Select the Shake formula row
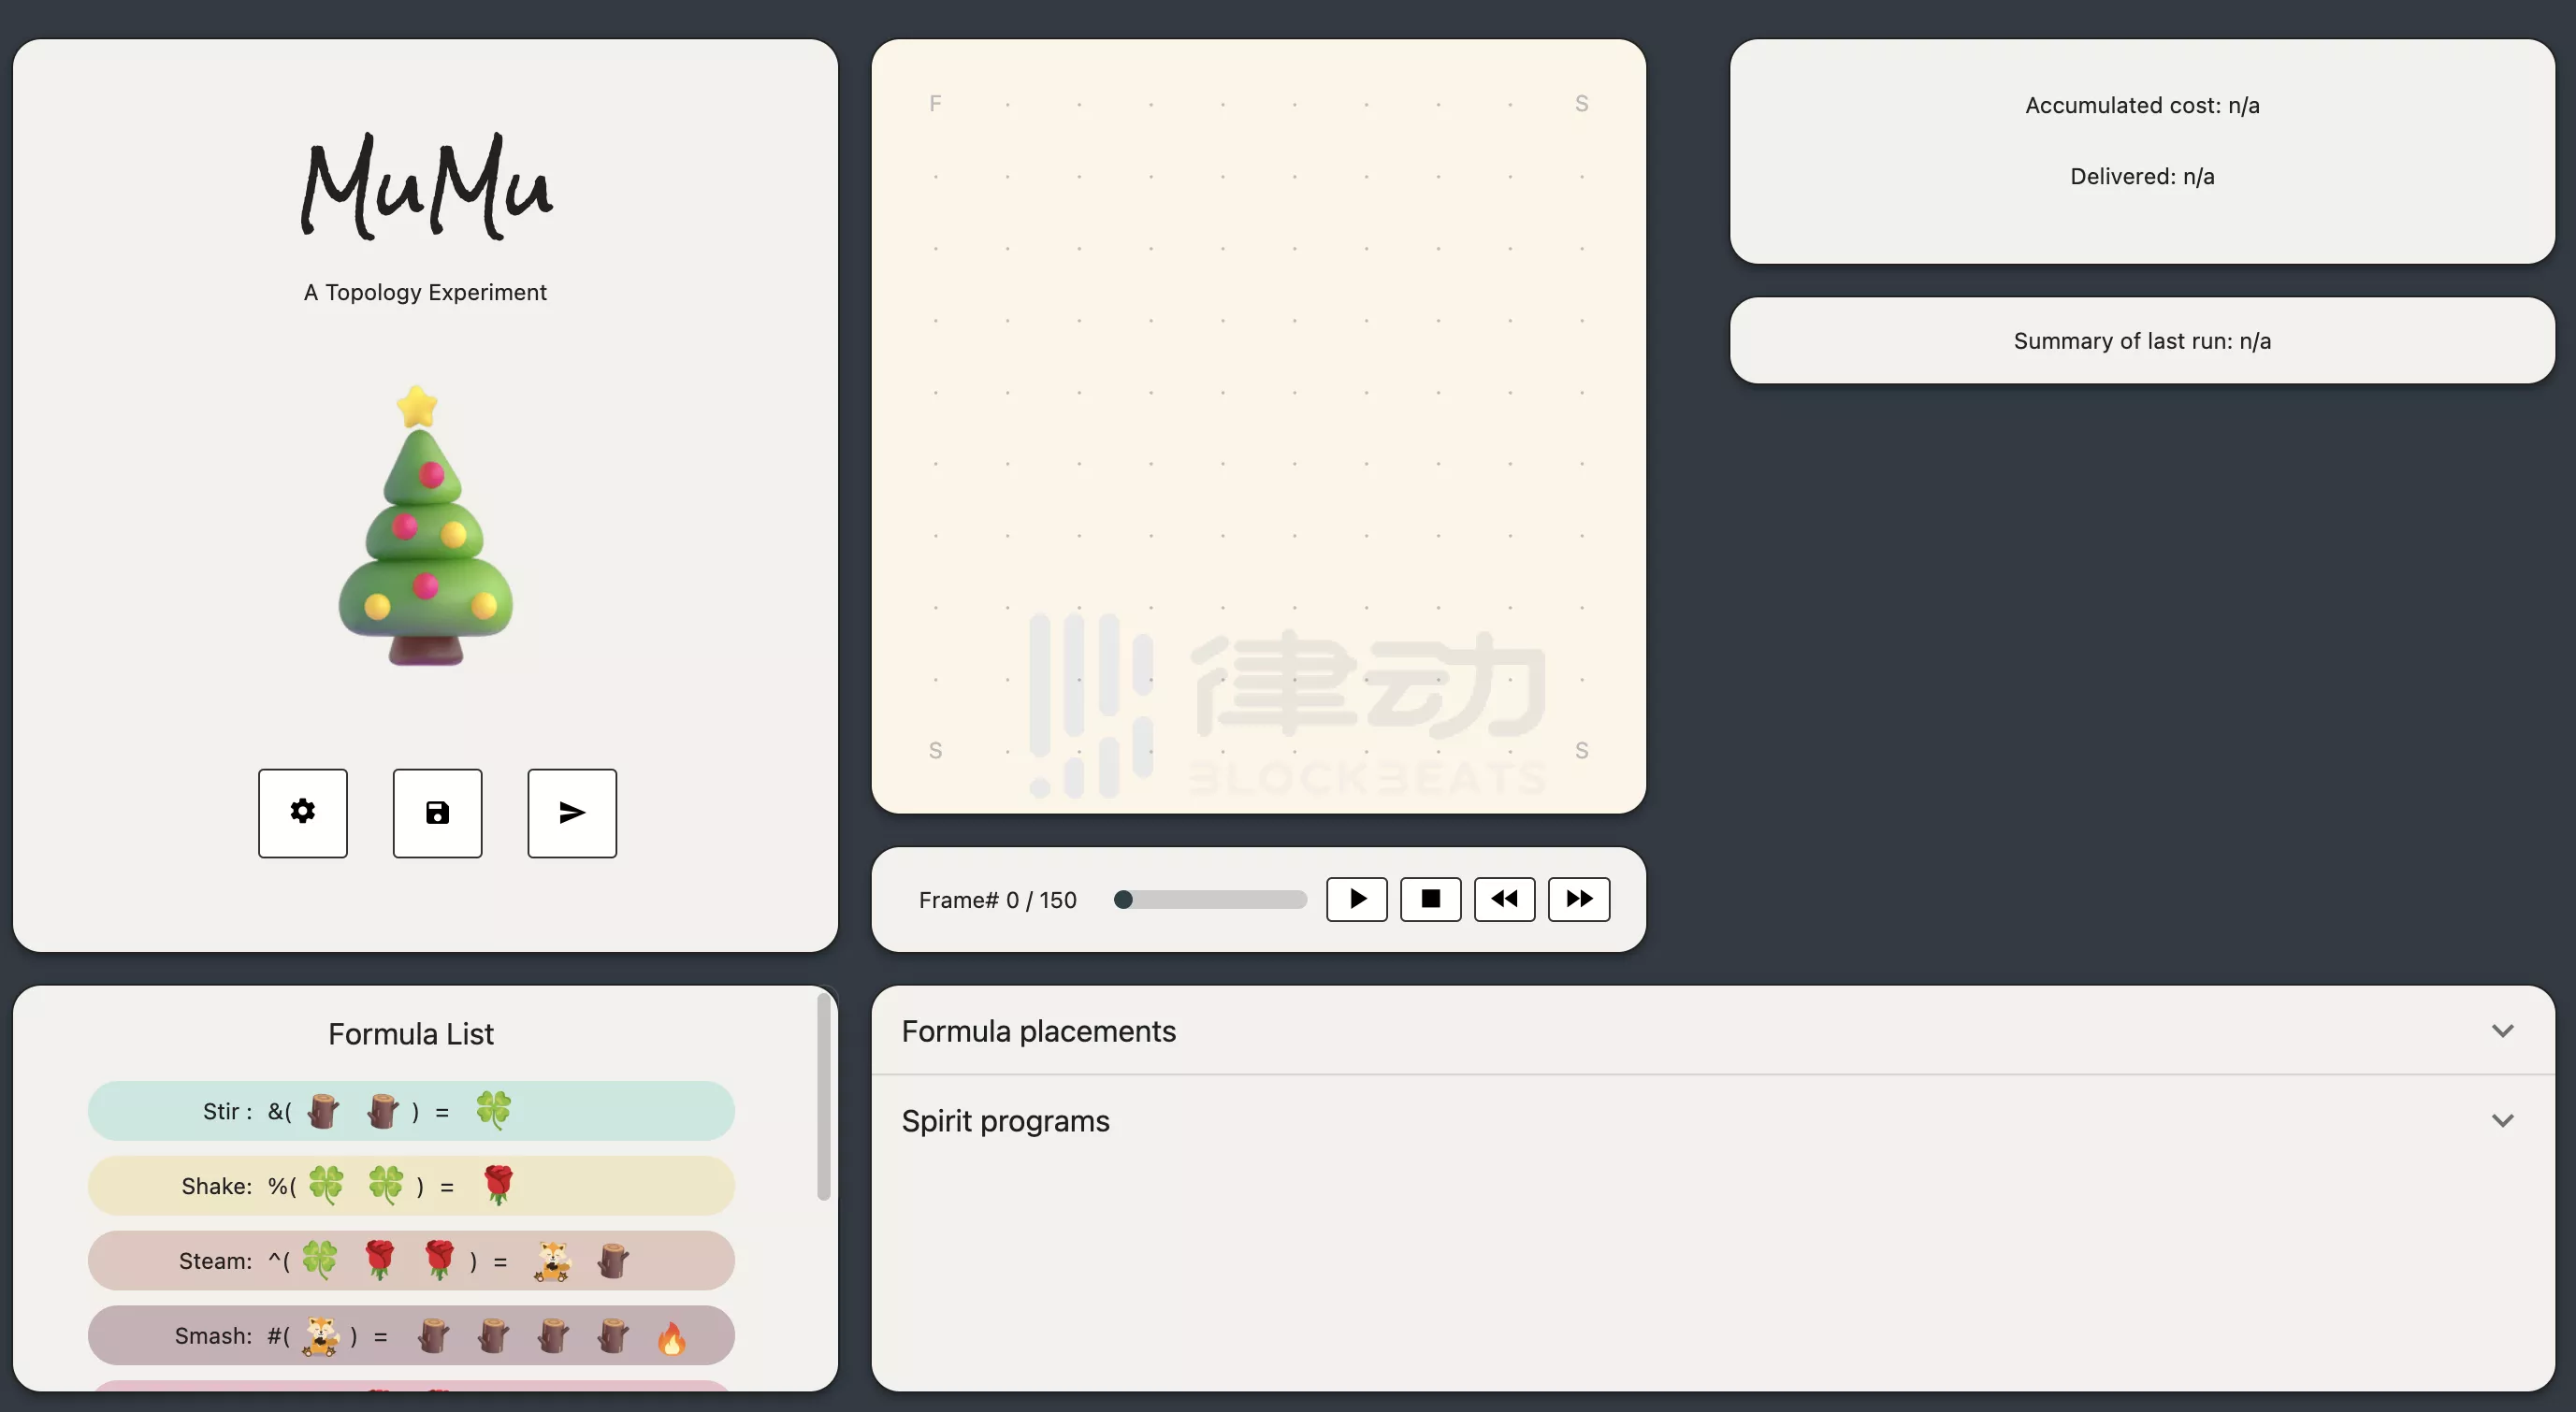2576x1412 pixels. (x=410, y=1185)
